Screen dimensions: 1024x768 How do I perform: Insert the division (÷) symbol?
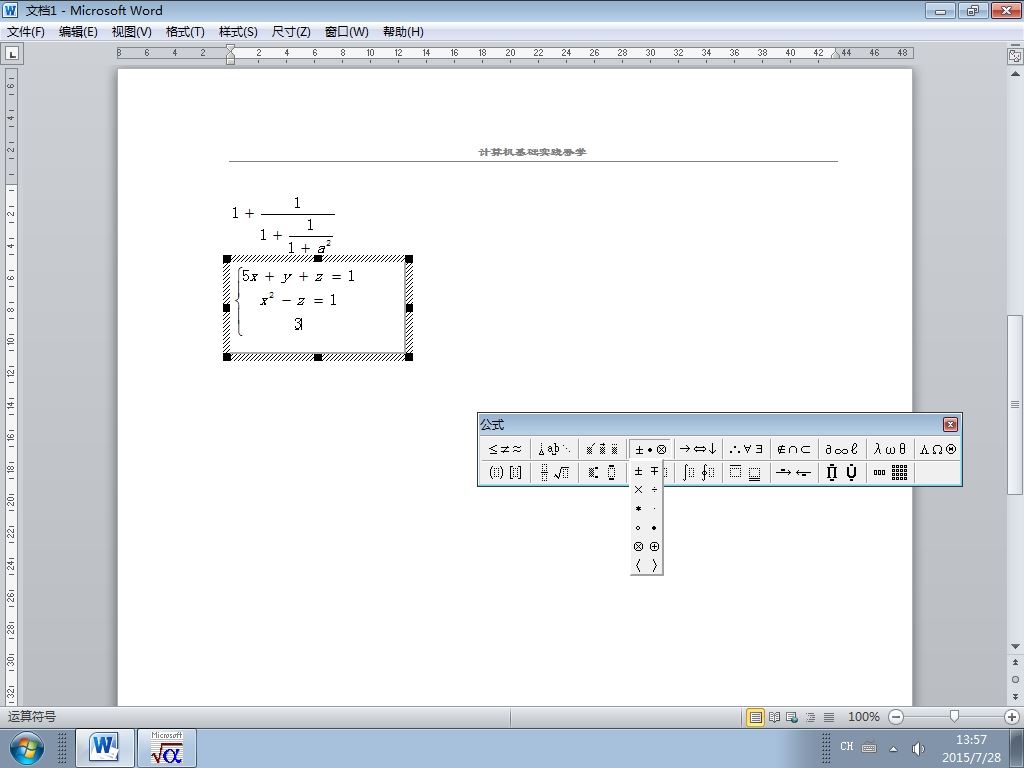pos(654,490)
